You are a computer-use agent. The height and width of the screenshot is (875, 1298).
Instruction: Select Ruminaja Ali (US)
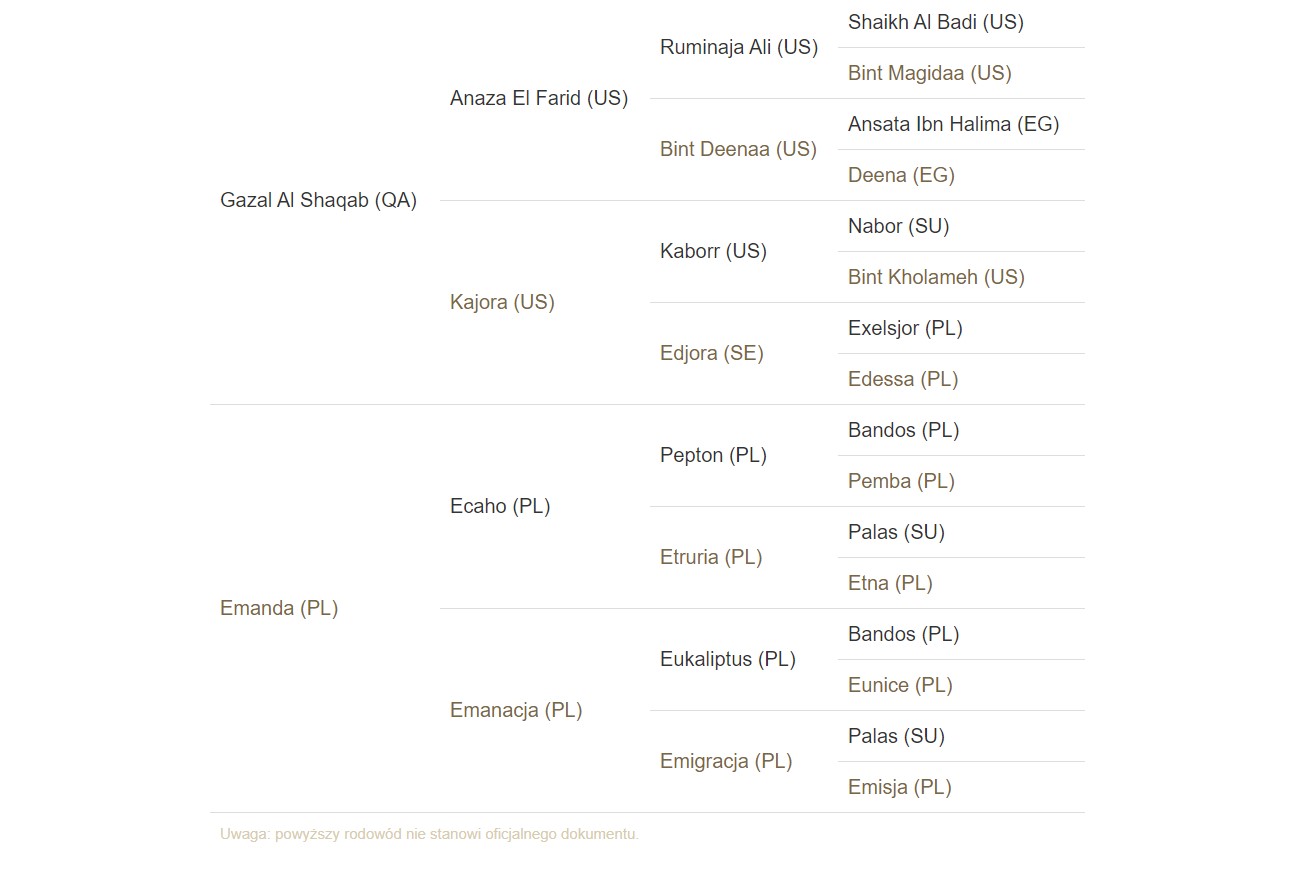[739, 47]
